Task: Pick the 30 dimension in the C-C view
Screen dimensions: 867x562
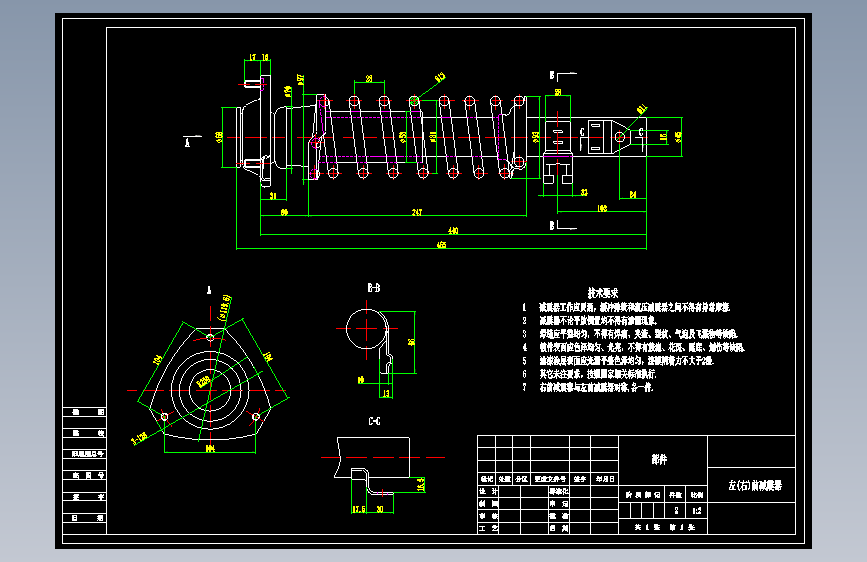Action: pyautogui.click(x=380, y=509)
